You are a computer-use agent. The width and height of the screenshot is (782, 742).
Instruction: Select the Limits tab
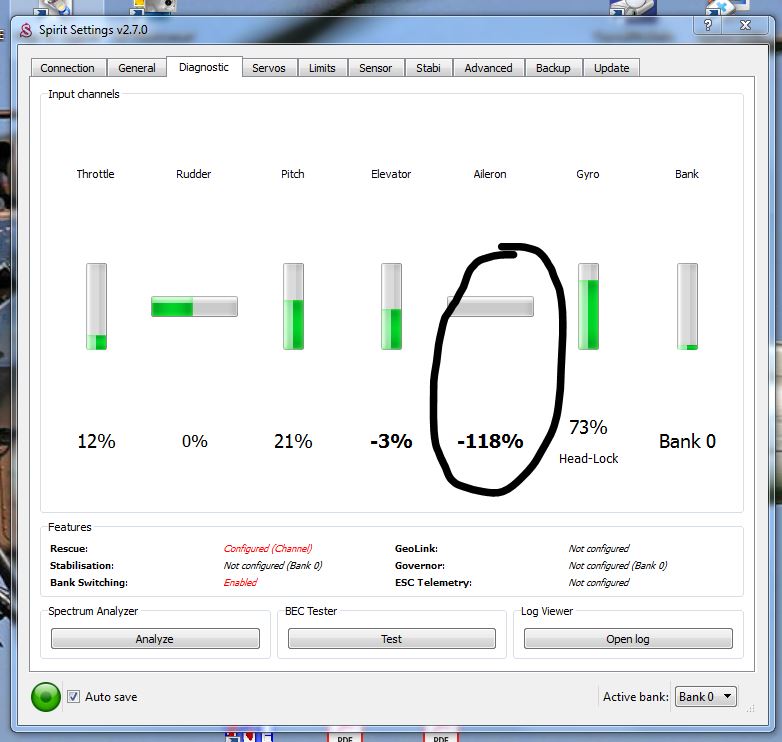322,68
